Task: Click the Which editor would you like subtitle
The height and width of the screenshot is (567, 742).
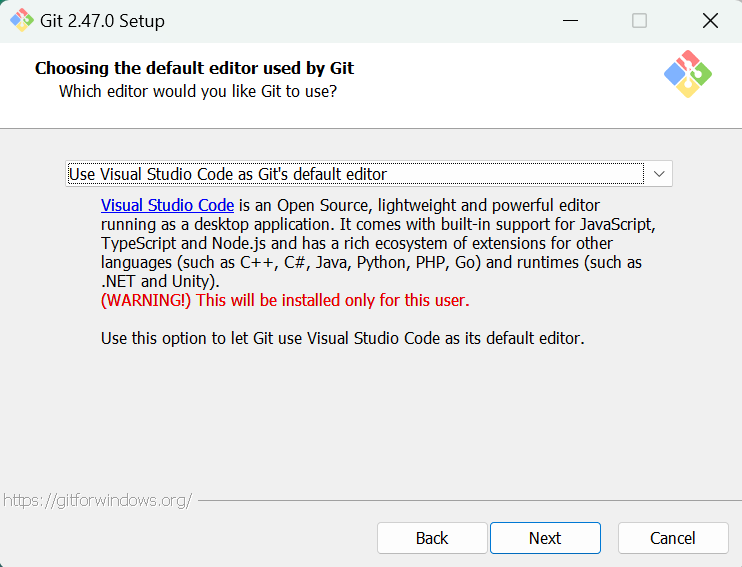Action: pyautogui.click(x=198, y=91)
